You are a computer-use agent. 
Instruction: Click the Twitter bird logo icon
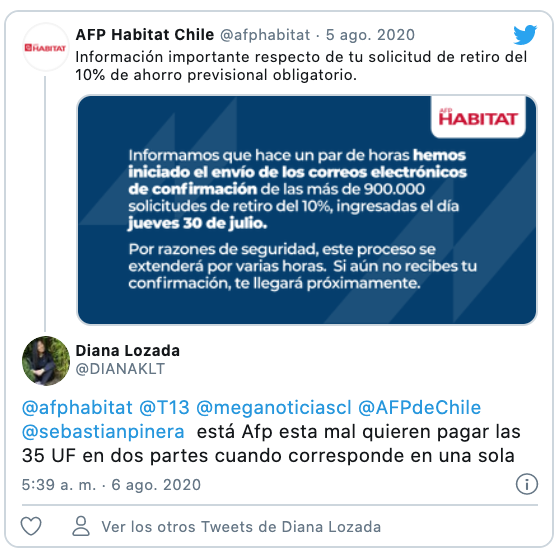tap(525, 35)
